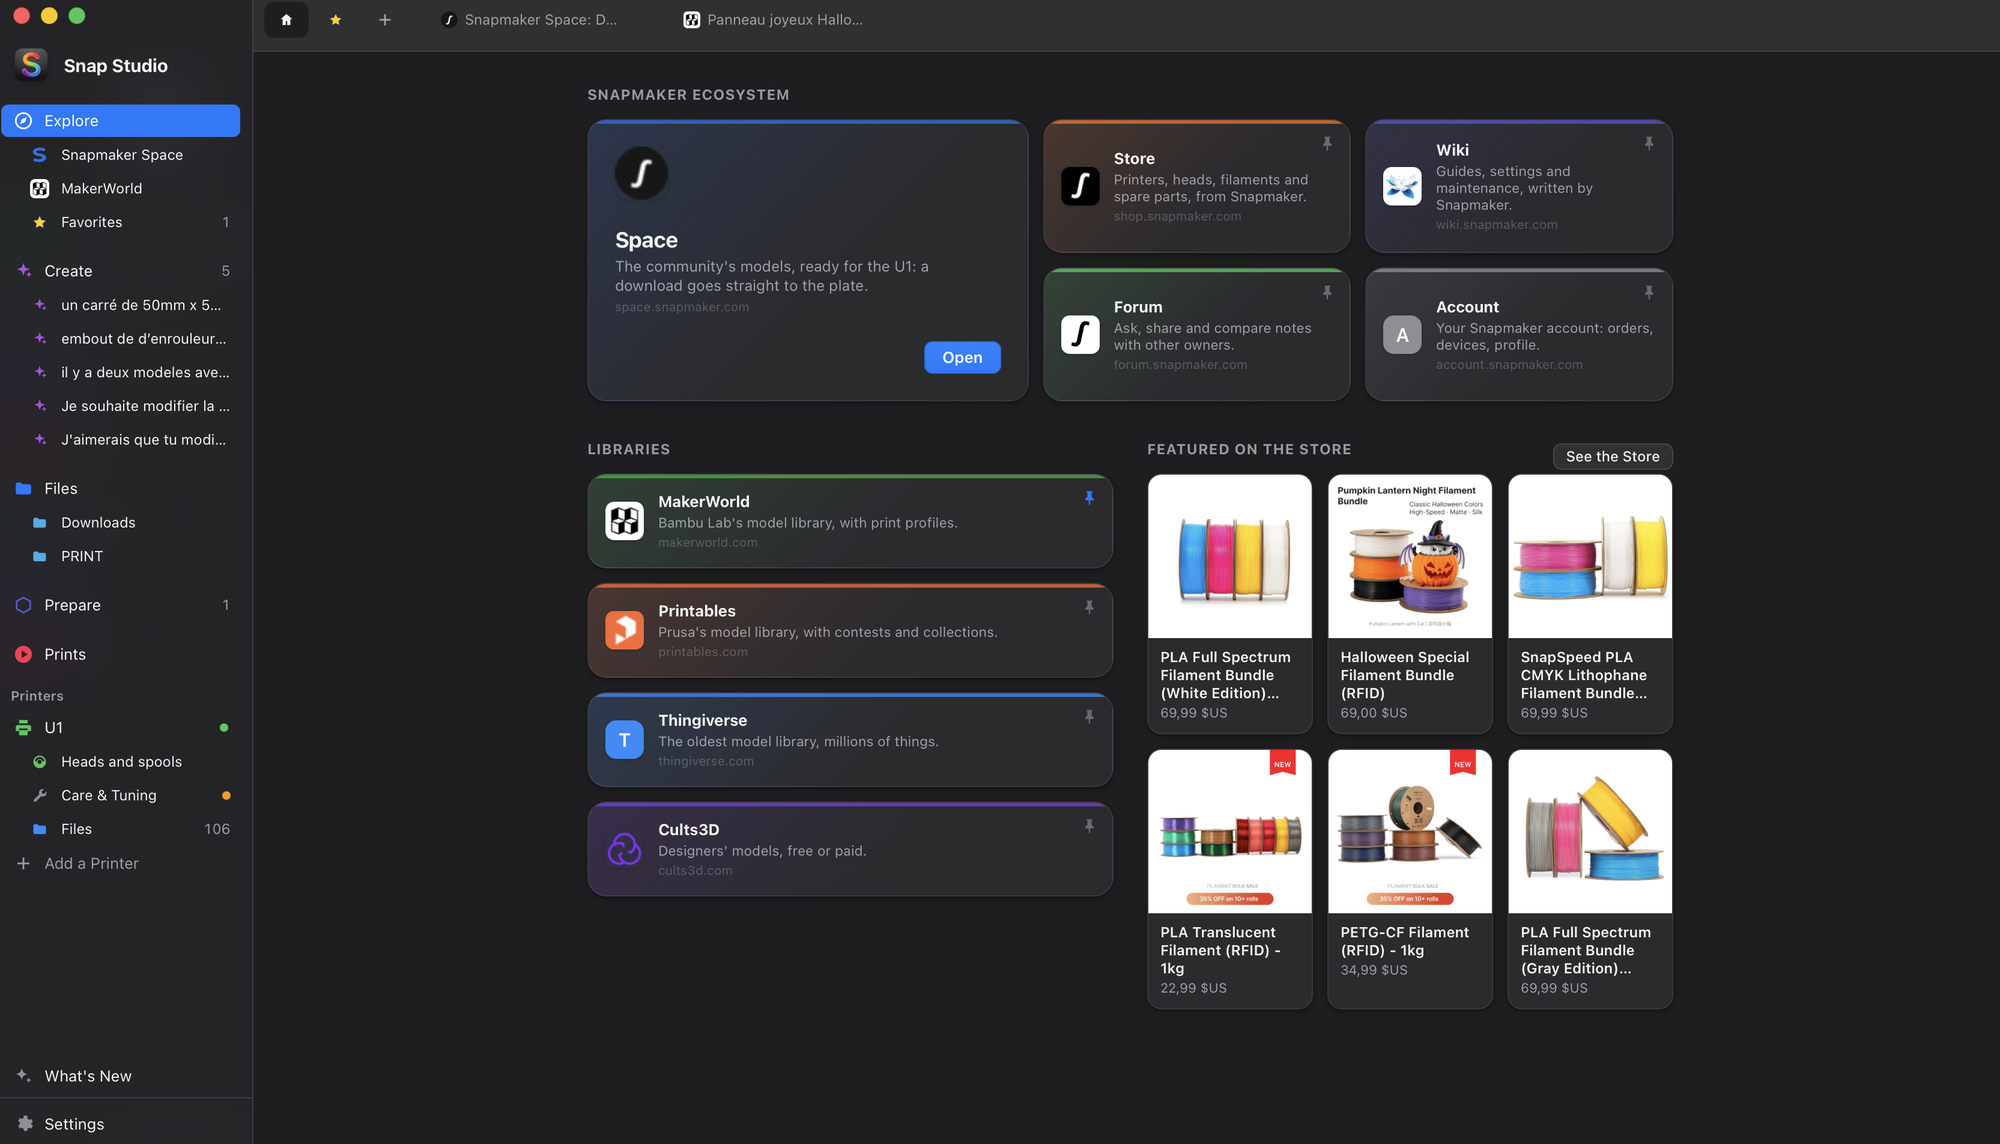This screenshot has height=1144, width=2000.
Task: Open the home tab icon
Action: click(286, 20)
